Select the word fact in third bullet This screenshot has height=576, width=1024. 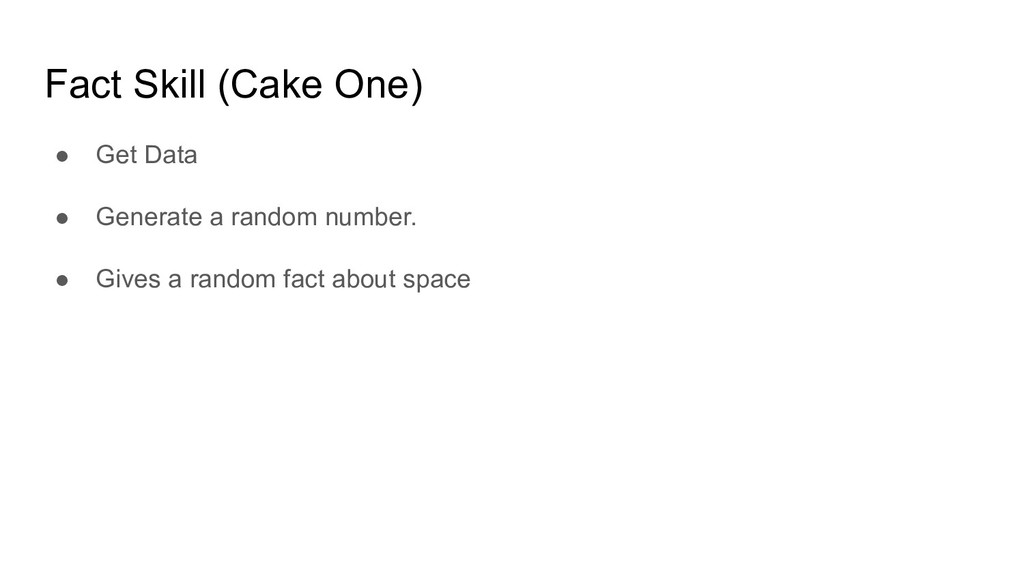304,279
